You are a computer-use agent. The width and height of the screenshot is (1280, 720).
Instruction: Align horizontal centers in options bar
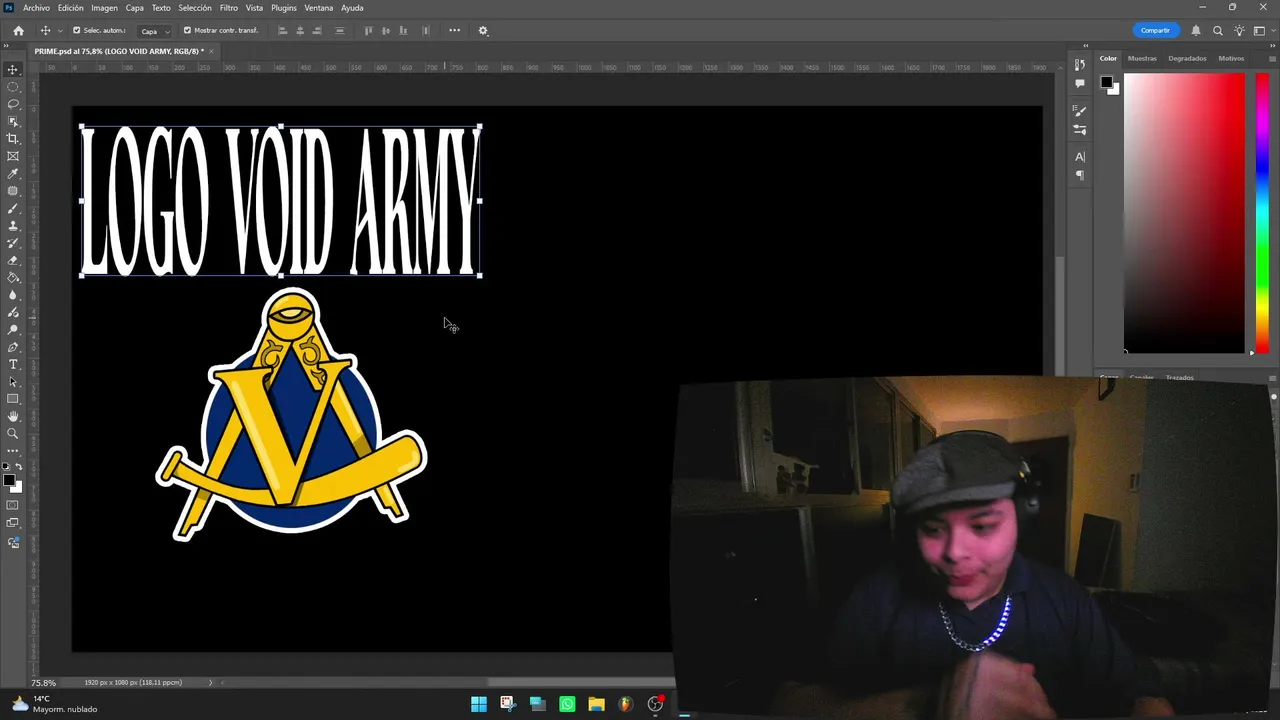[x=300, y=31]
